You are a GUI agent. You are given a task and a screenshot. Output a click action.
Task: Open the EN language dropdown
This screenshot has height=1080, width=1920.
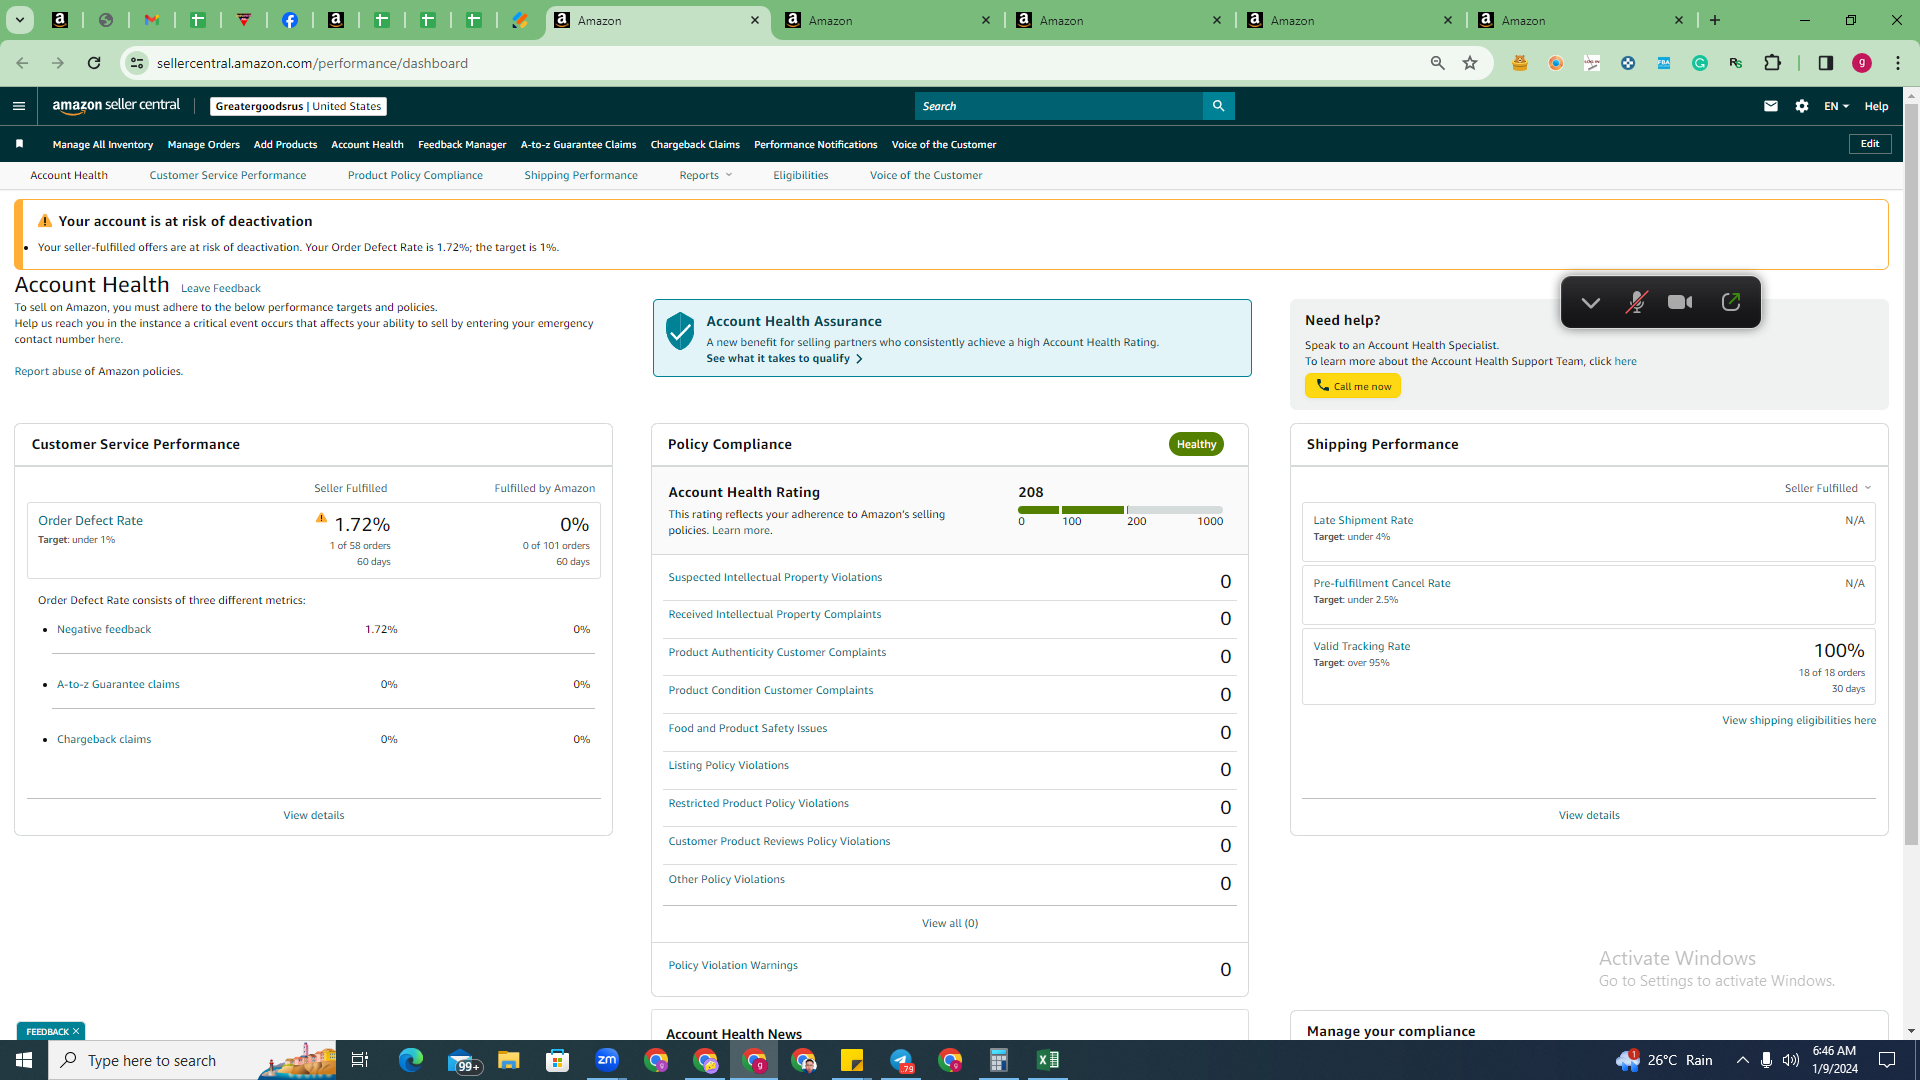pos(1836,106)
